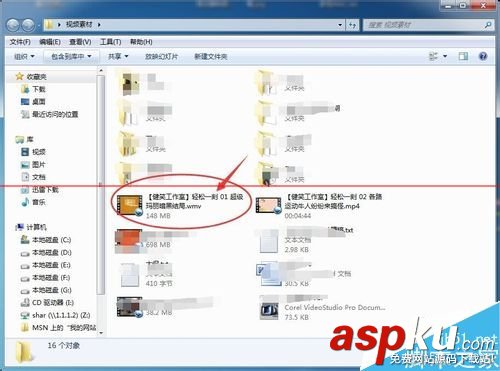Viewport: 500px width, 371px height.
Task: Start 放映幻灯片 slideshow
Action: (x=161, y=56)
